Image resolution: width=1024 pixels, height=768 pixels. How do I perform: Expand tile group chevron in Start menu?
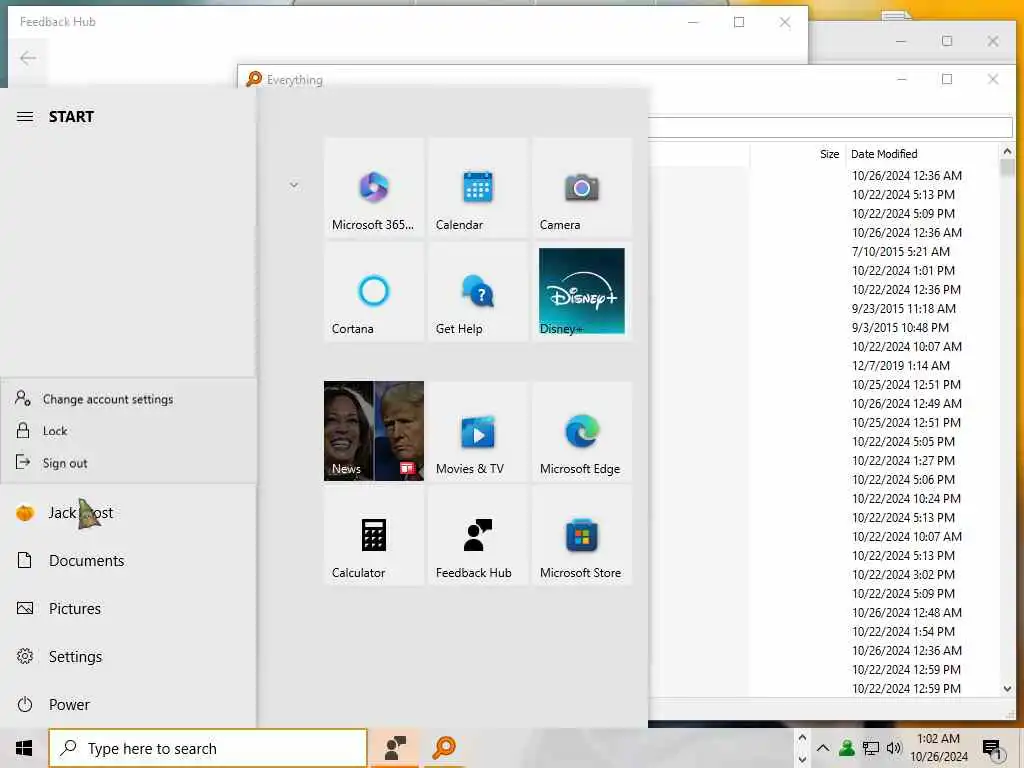point(294,185)
